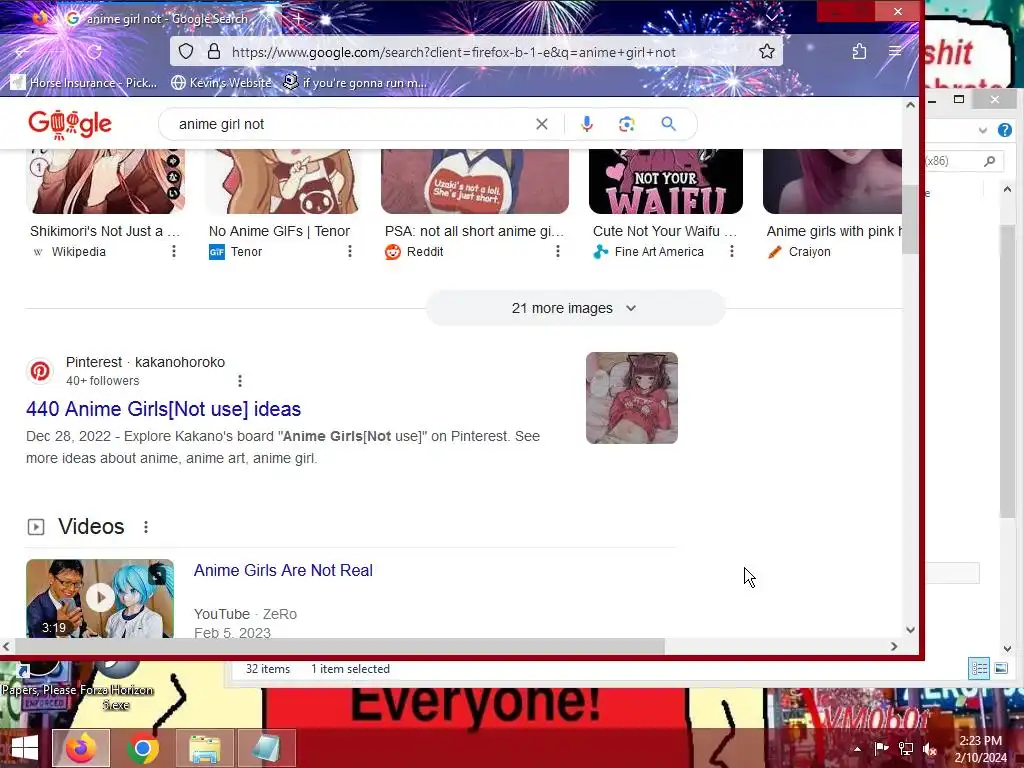Play the 3:19 video thumbnail
Screen dimensions: 1024x768
[100, 598]
